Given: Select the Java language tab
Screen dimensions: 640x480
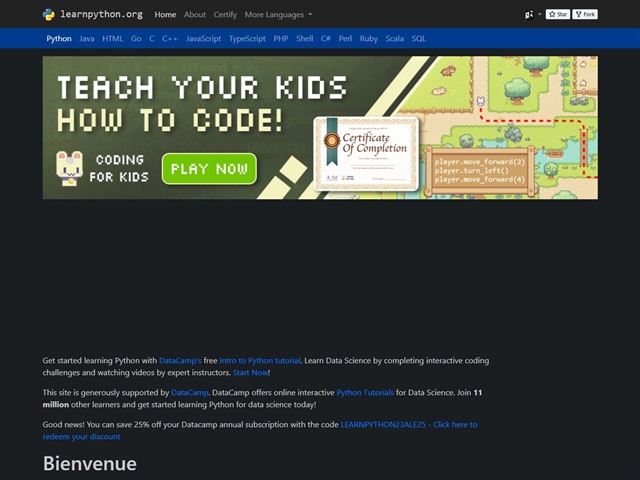Looking at the screenshot, I should click(x=87, y=39).
